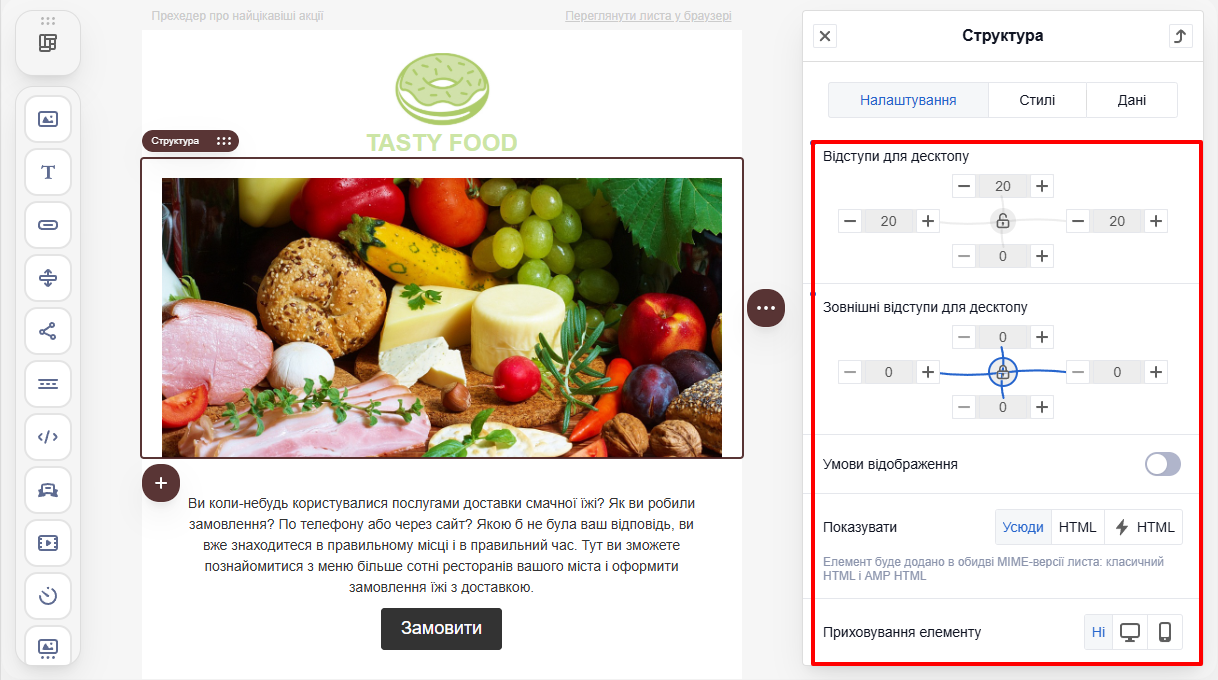
Task: Select the Spacer block icon
Action: (x=48, y=278)
